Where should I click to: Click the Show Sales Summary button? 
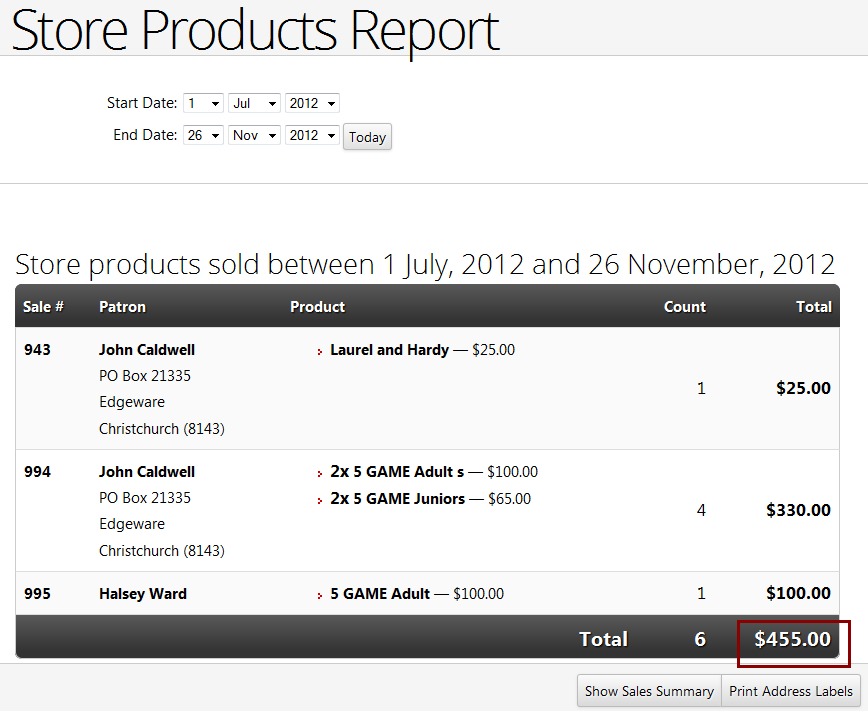(649, 691)
